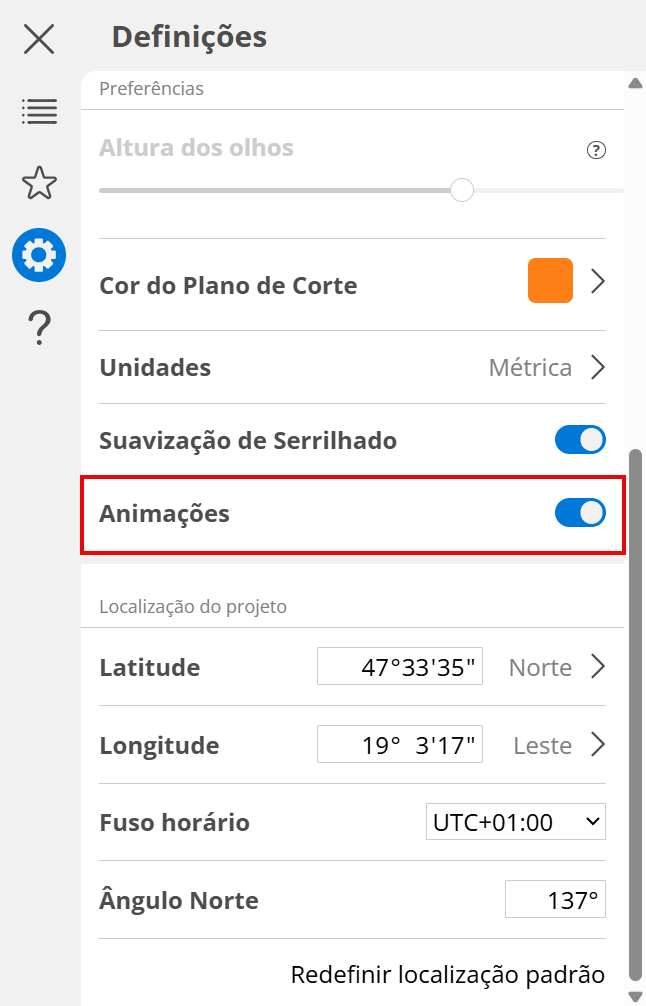Expand the Unidades Métrica chevron

click(598, 367)
